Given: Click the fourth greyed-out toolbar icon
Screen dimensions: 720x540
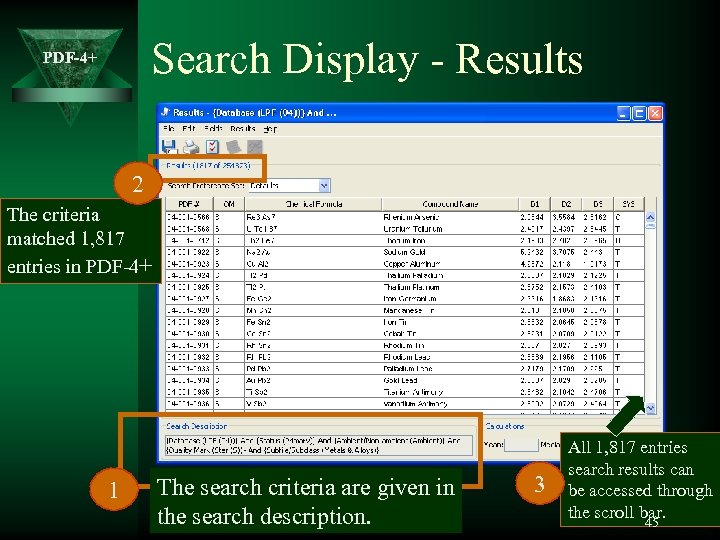Looking at the screenshot, I should pyautogui.click(x=233, y=147).
